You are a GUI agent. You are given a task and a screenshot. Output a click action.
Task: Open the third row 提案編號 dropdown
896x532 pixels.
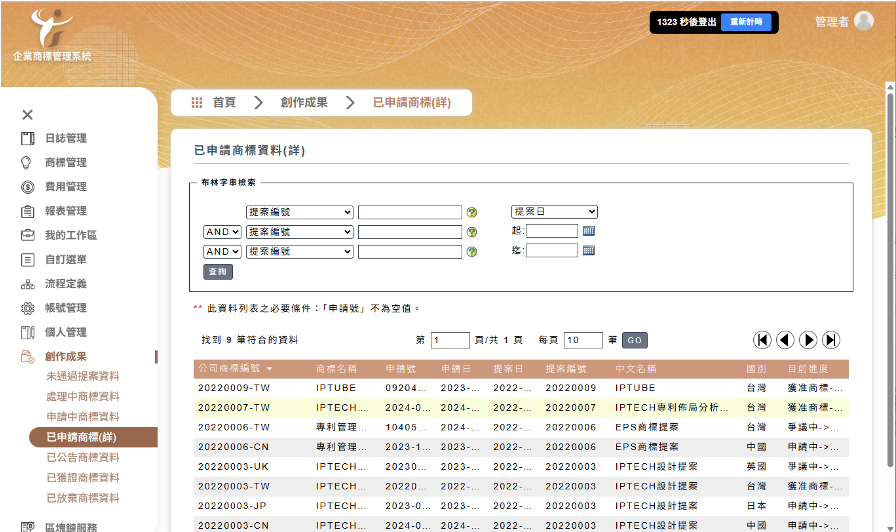pos(299,252)
